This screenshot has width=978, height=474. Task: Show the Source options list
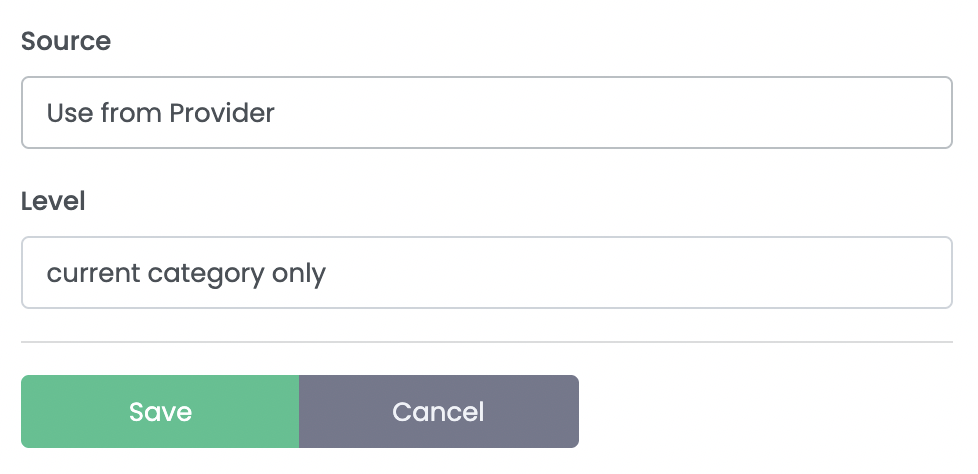coord(486,113)
